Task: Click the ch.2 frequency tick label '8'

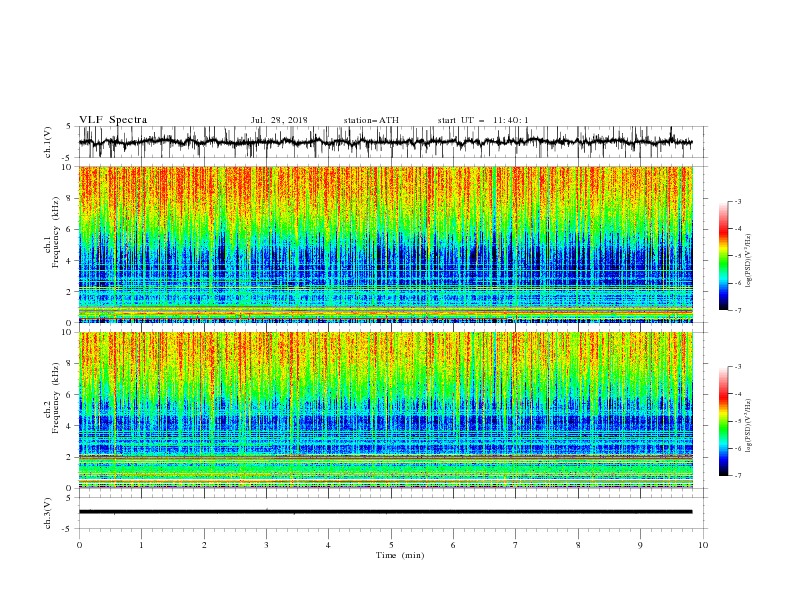Action: [x=70, y=364]
